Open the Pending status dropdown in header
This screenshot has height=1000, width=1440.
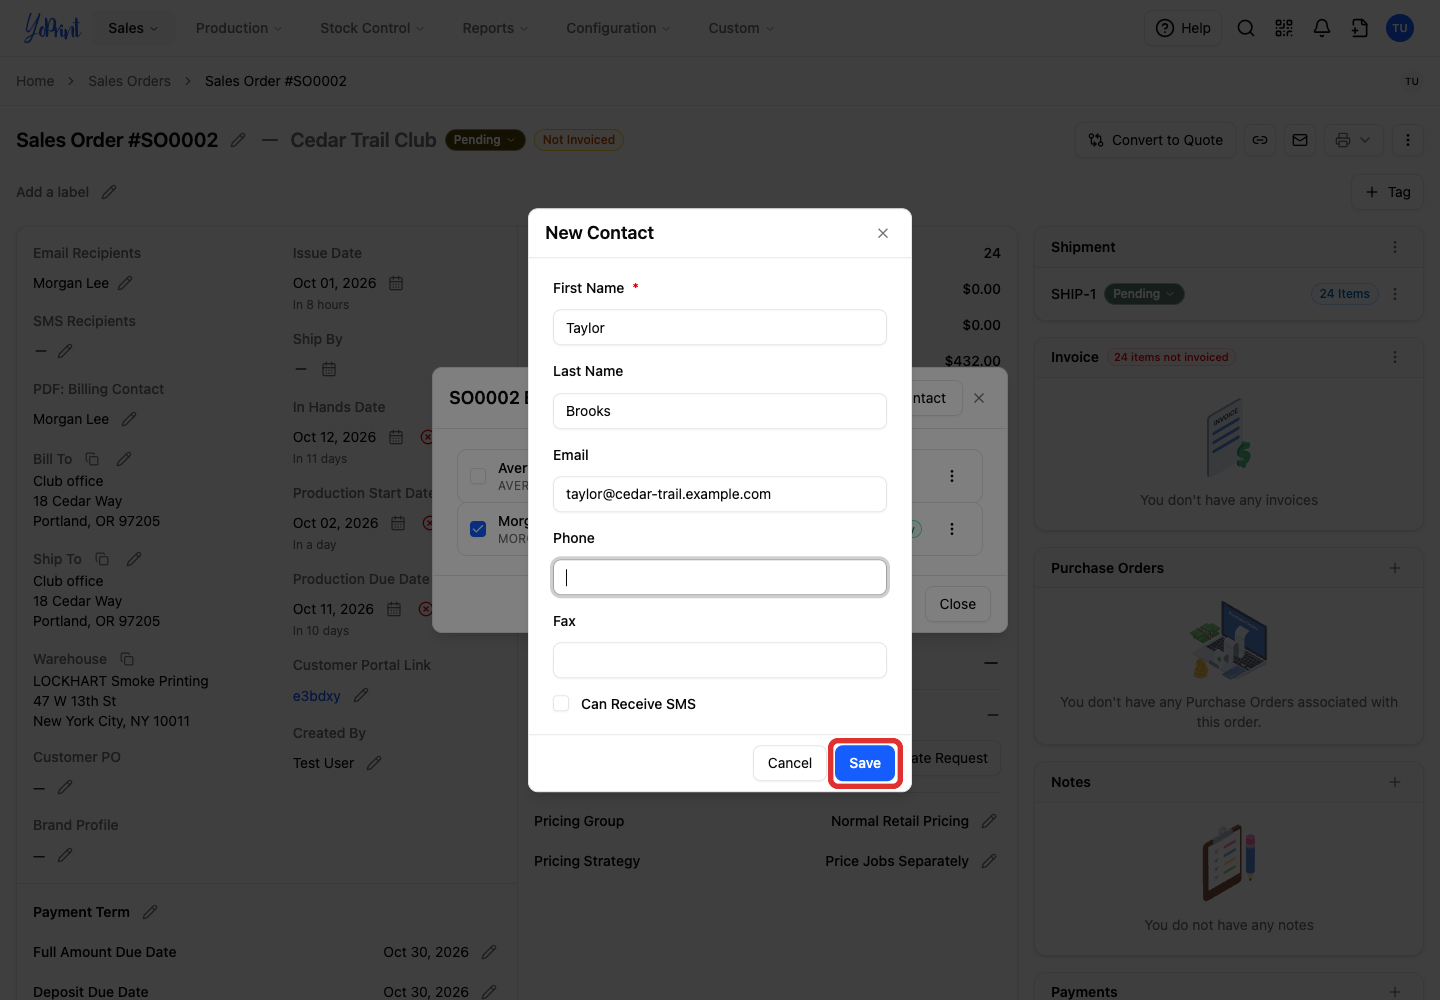(484, 140)
